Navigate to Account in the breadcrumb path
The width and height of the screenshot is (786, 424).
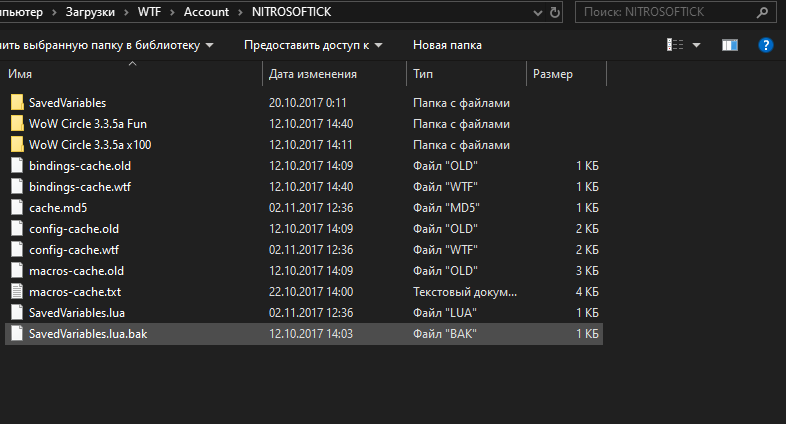[205, 12]
